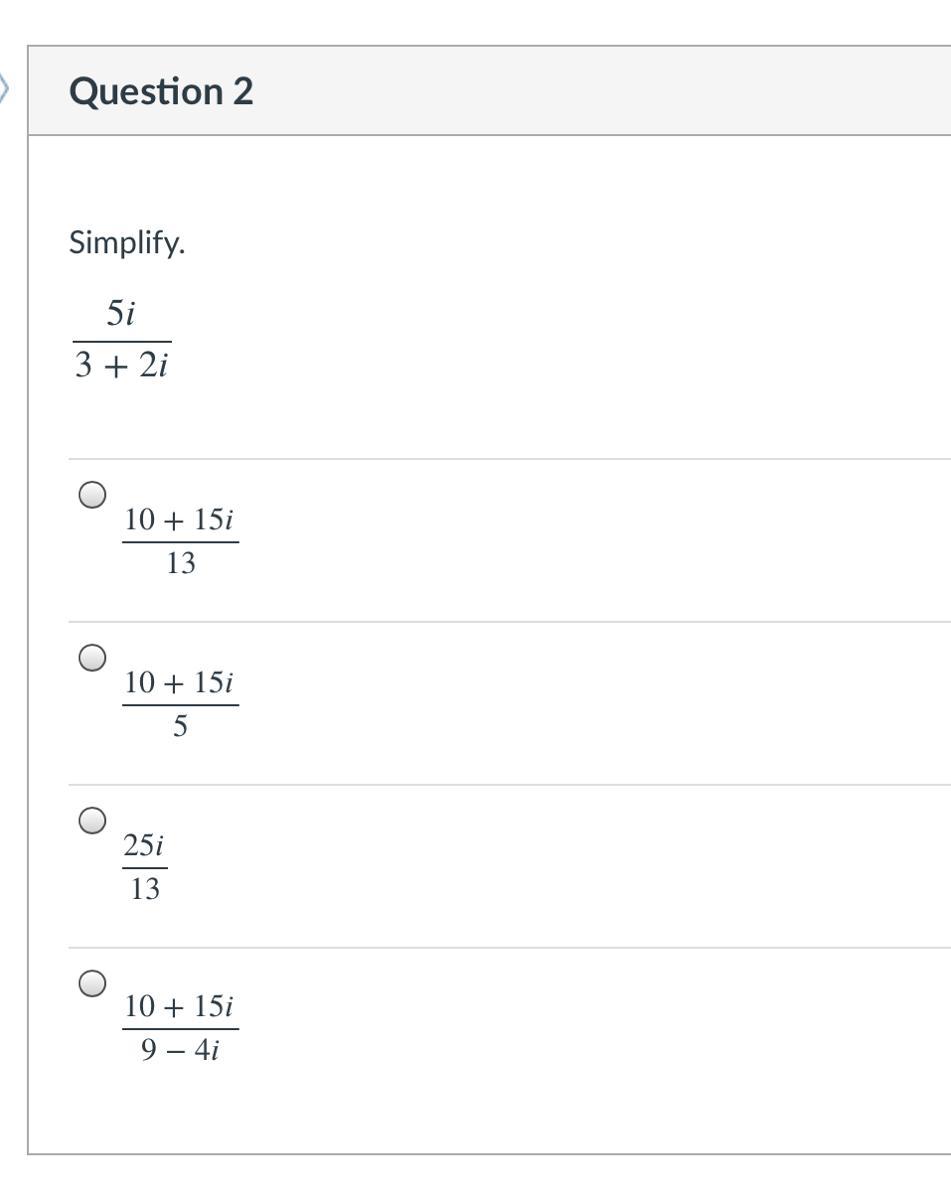Viewport: 951px width, 1200px height.
Task: Click the gray Question 2 header bar
Action: point(489,90)
